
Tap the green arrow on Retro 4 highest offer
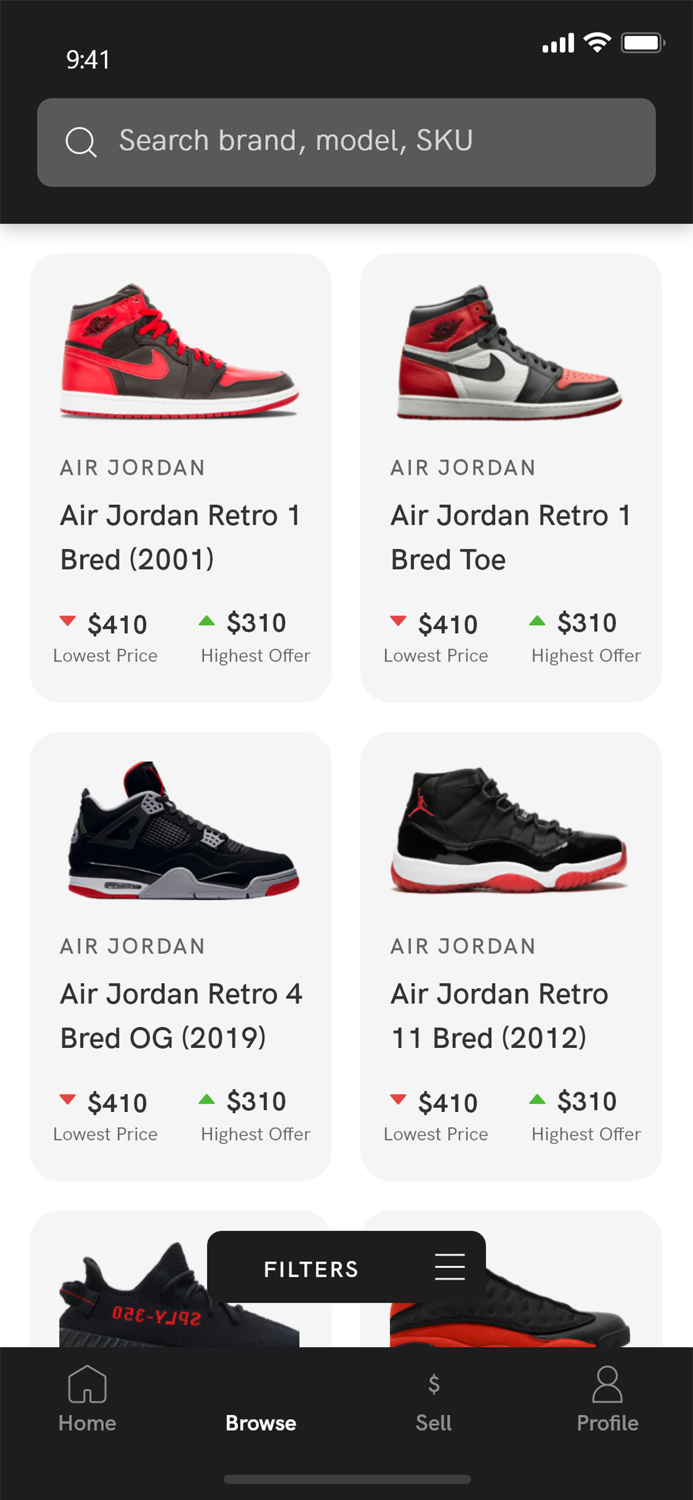(205, 1098)
